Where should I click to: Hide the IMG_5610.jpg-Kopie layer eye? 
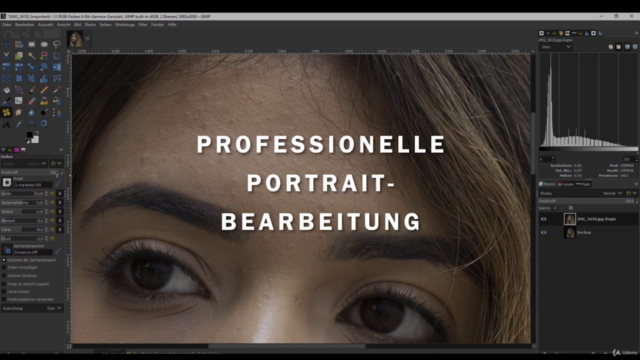pos(544,219)
